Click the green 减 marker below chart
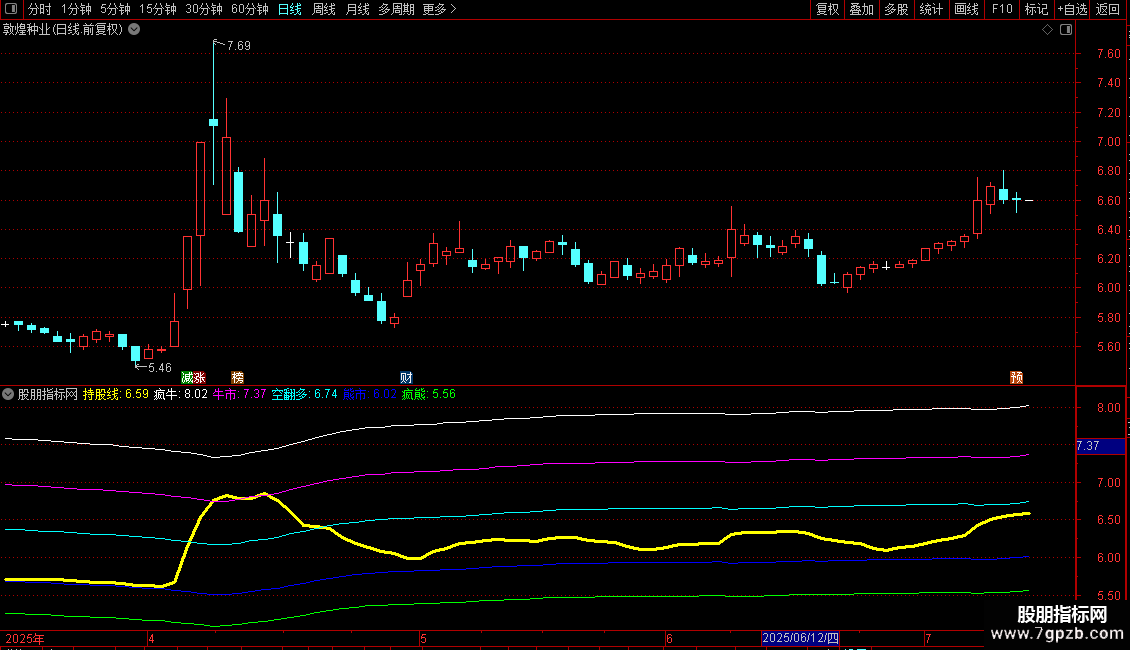 tap(187, 378)
